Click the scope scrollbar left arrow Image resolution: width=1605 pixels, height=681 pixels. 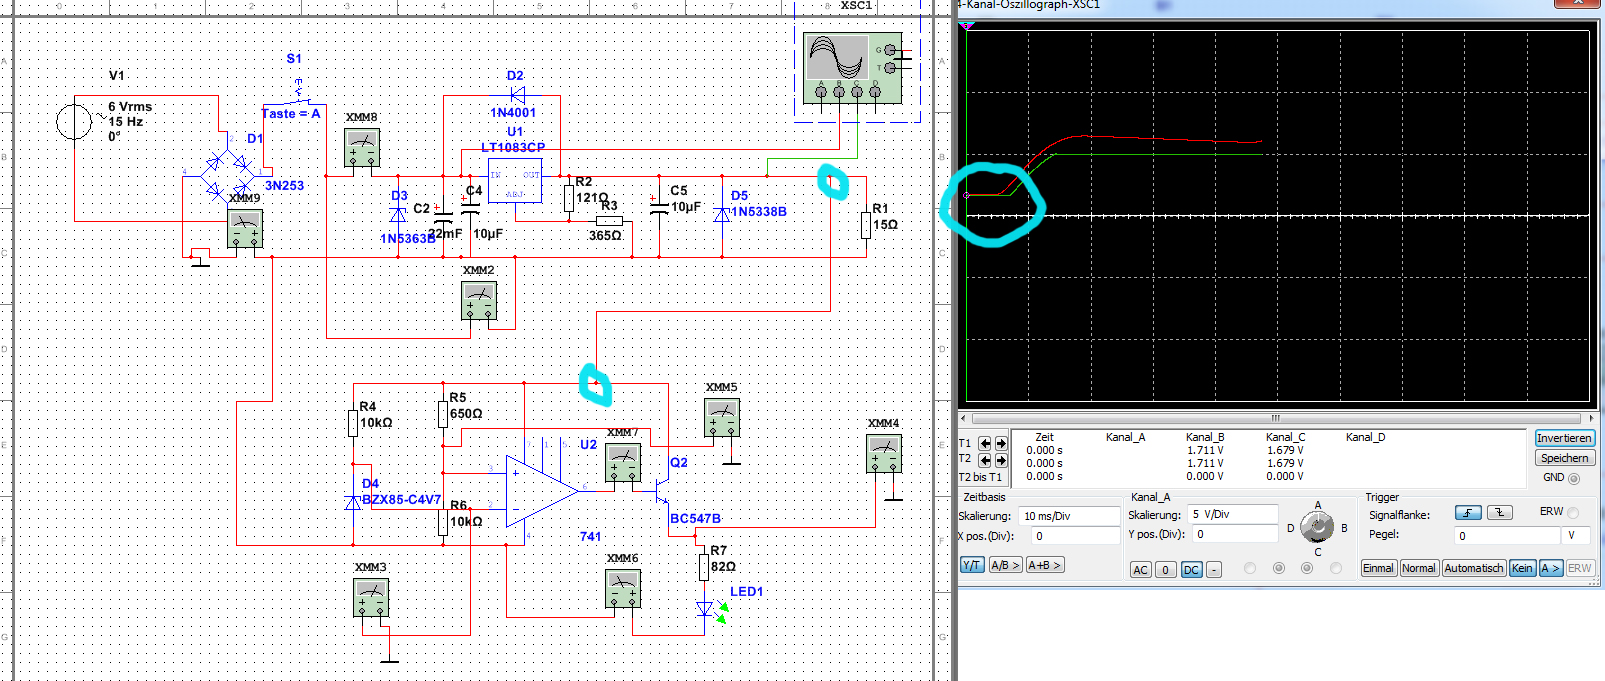point(964,419)
